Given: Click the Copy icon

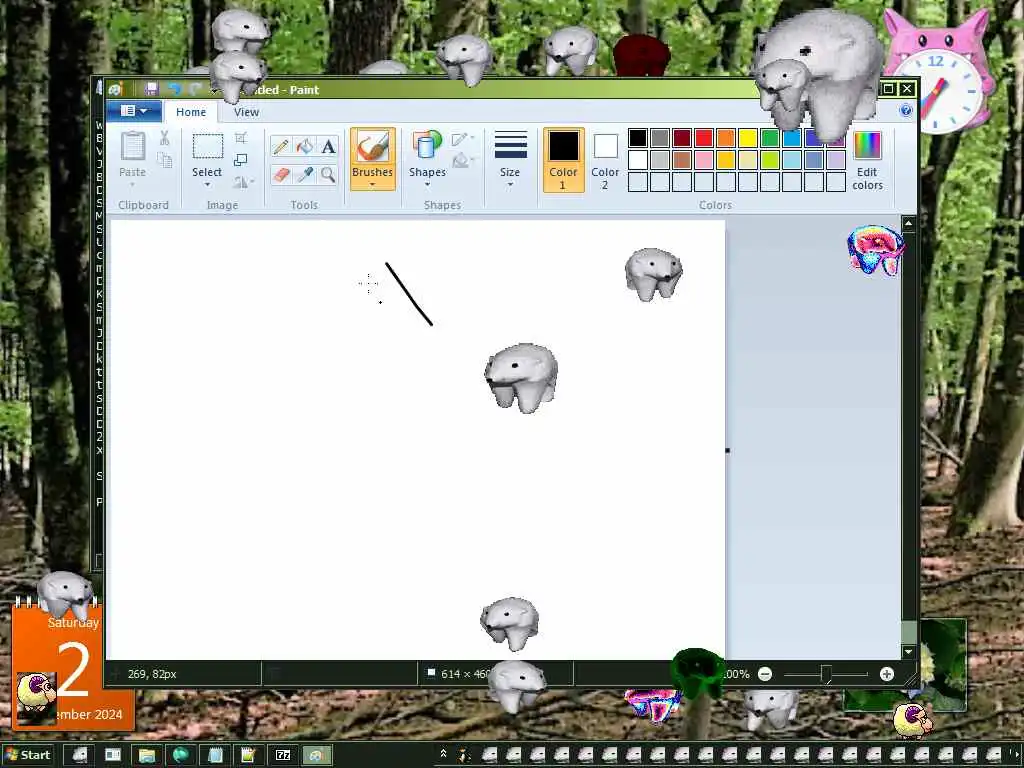Looking at the screenshot, I should point(165,160).
